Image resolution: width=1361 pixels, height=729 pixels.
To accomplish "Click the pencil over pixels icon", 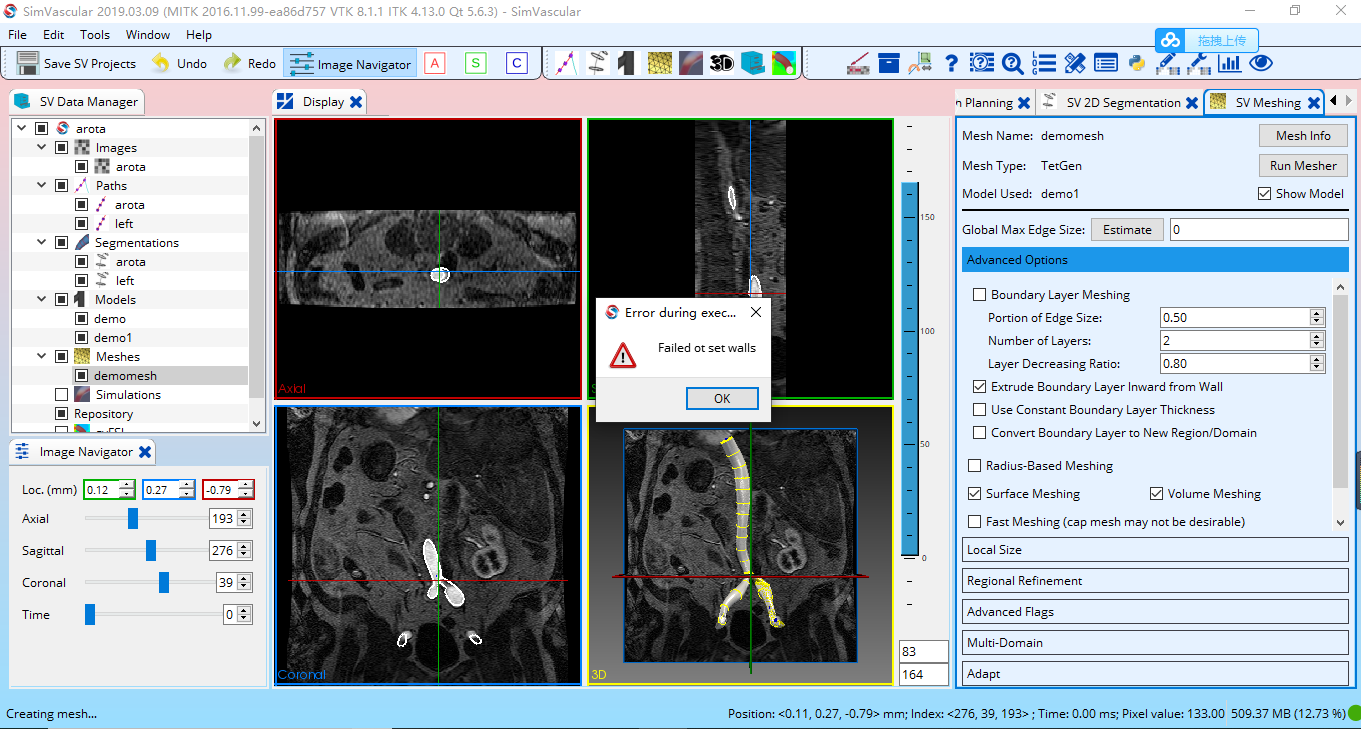I will pyautogui.click(x=1167, y=63).
